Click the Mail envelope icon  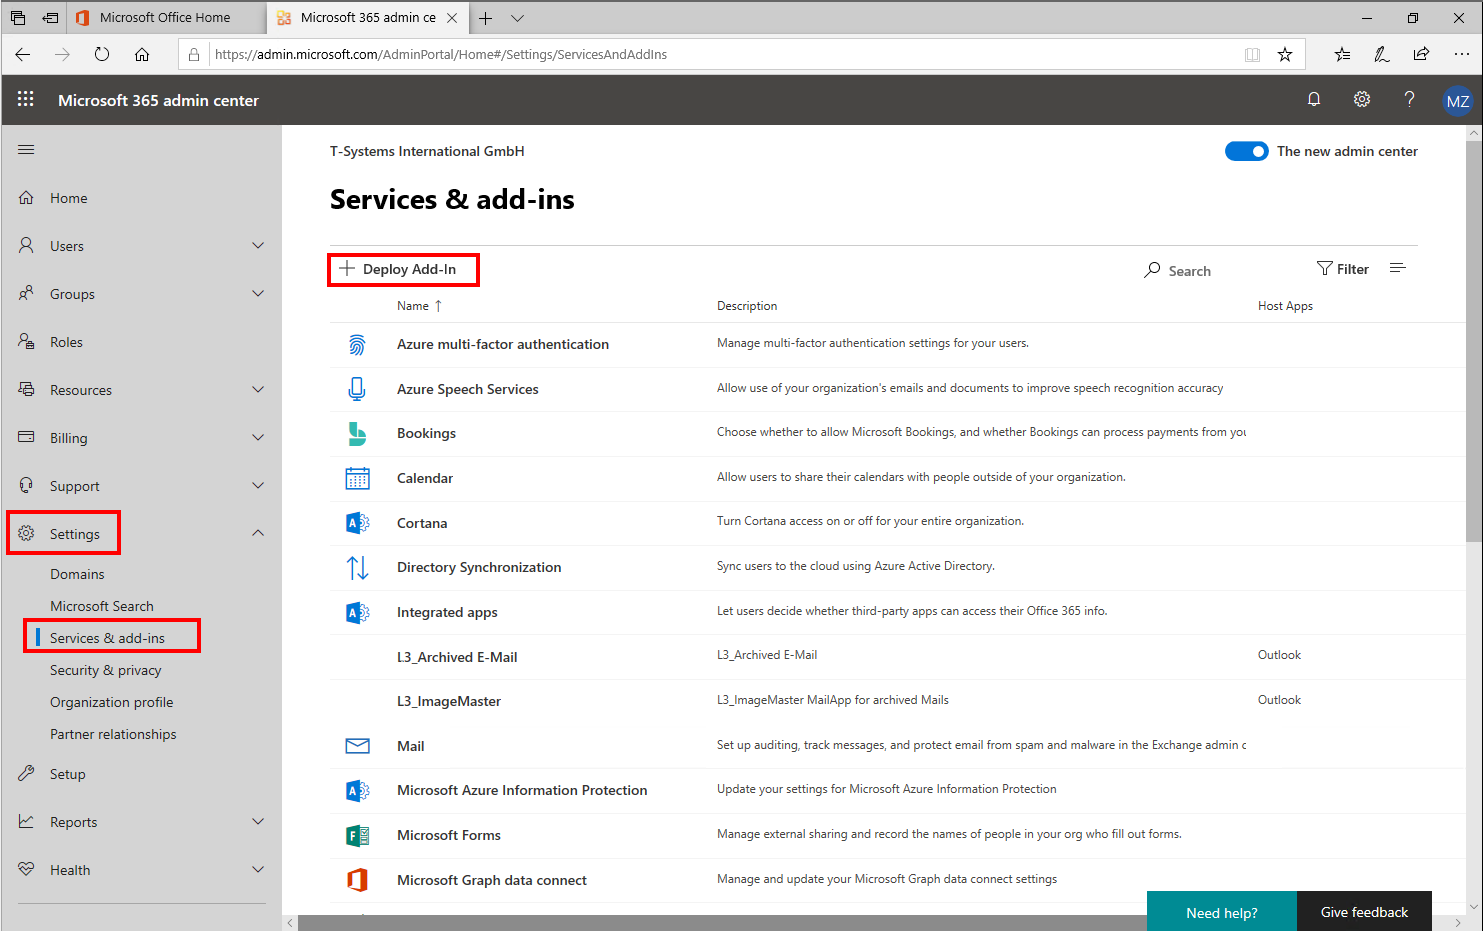pyautogui.click(x=357, y=746)
